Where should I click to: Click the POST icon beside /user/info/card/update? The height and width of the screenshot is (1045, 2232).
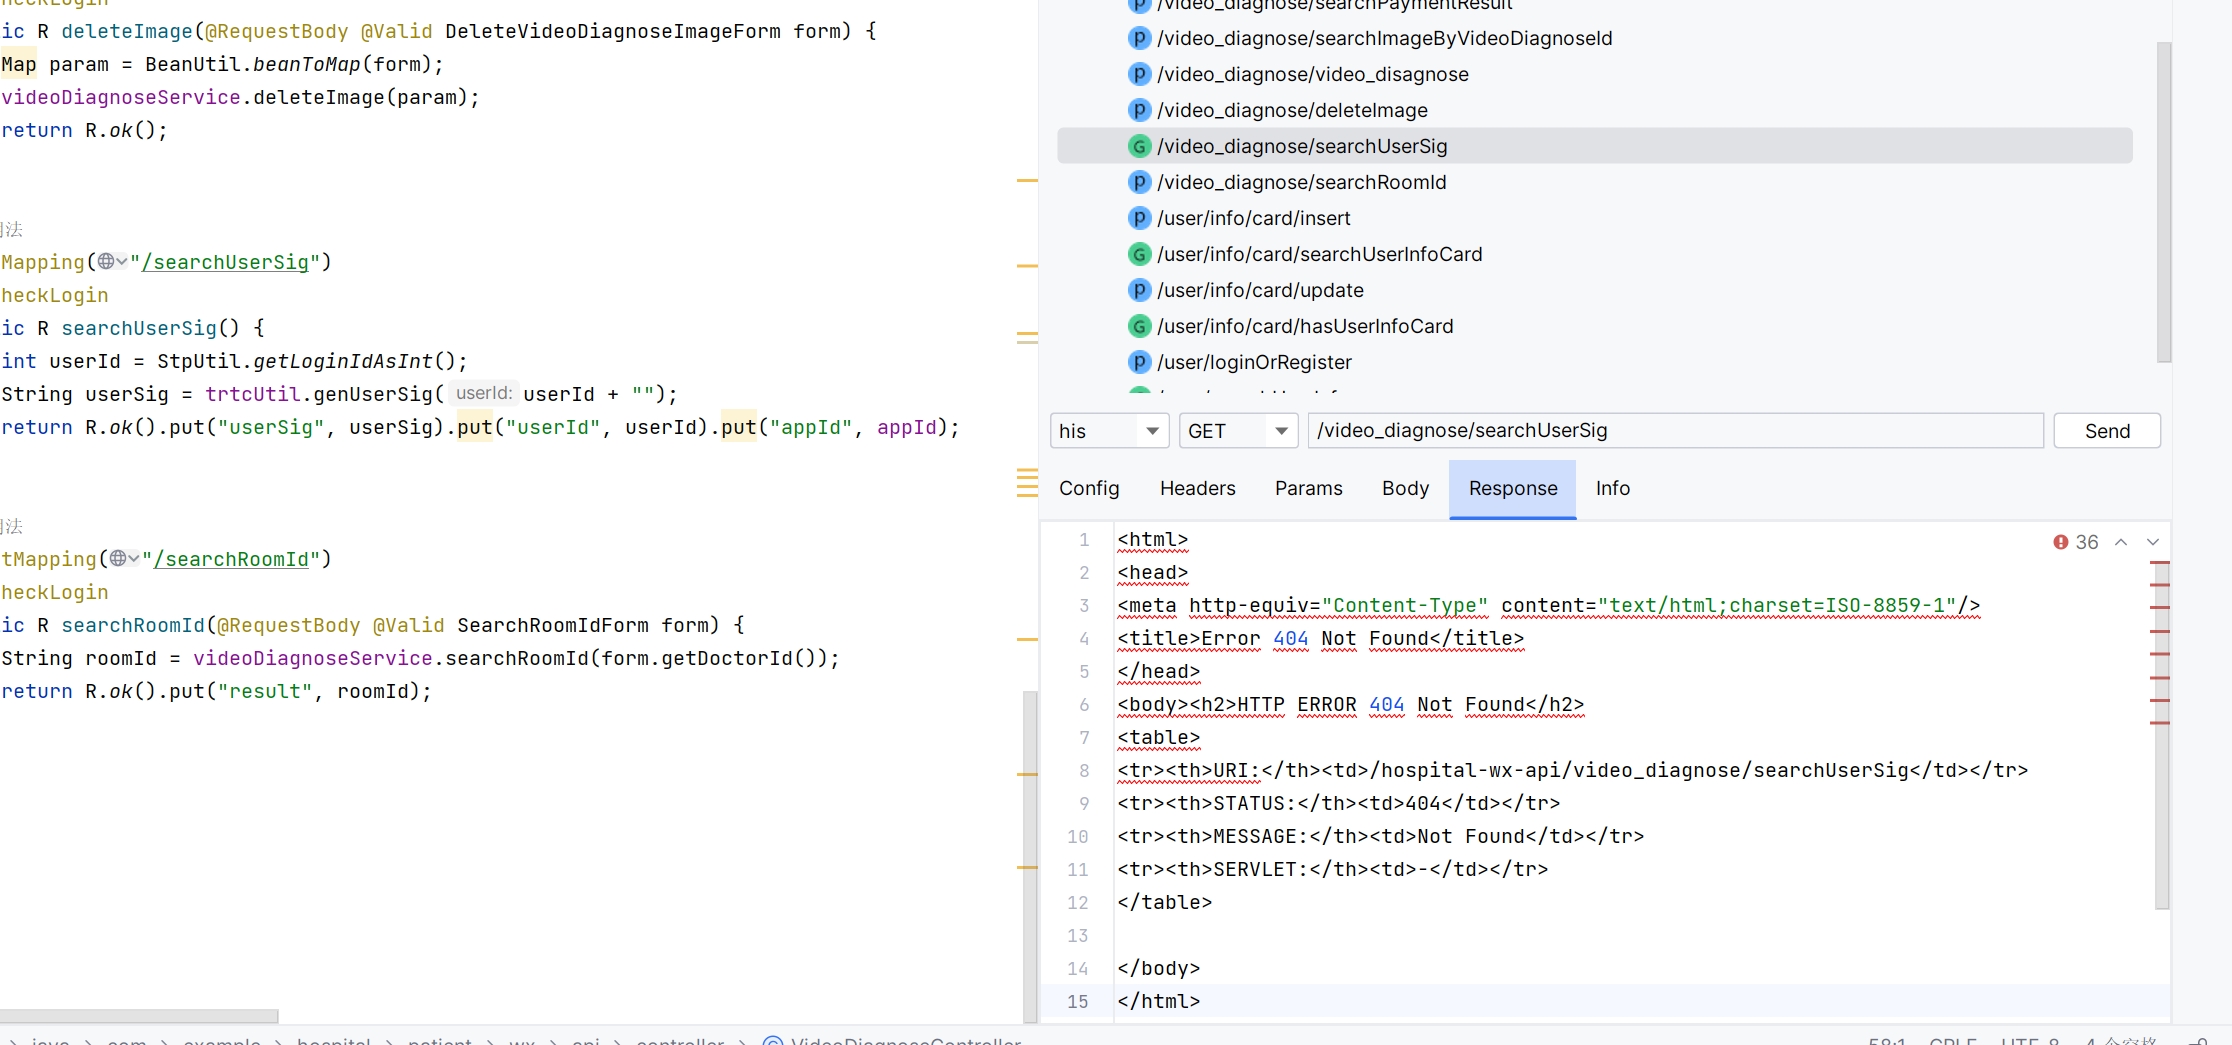tap(1139, 290)
